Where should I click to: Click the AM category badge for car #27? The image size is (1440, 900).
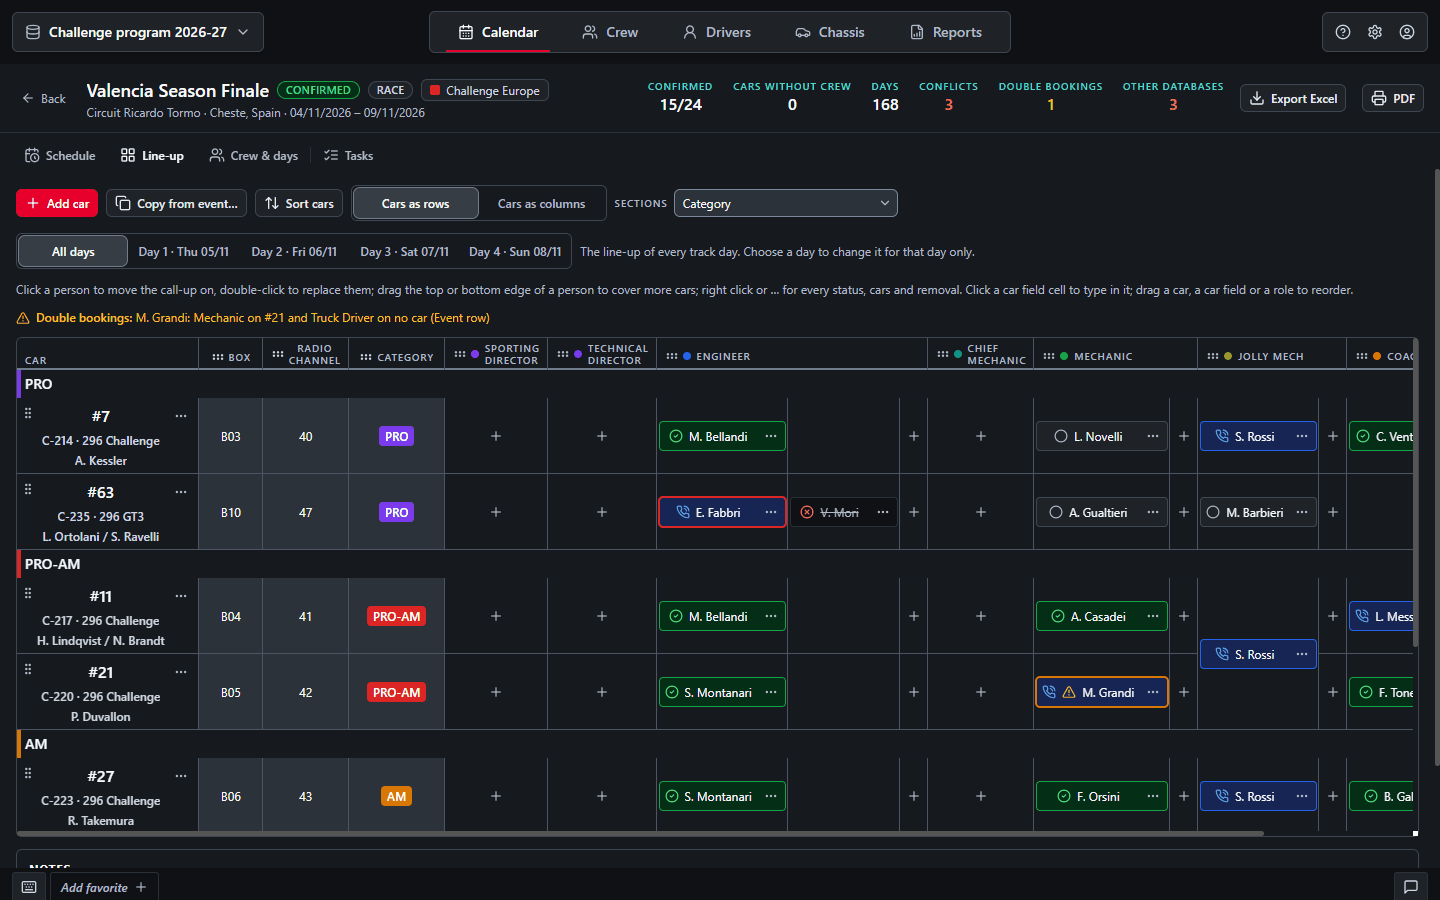click(x=397, y=796)
